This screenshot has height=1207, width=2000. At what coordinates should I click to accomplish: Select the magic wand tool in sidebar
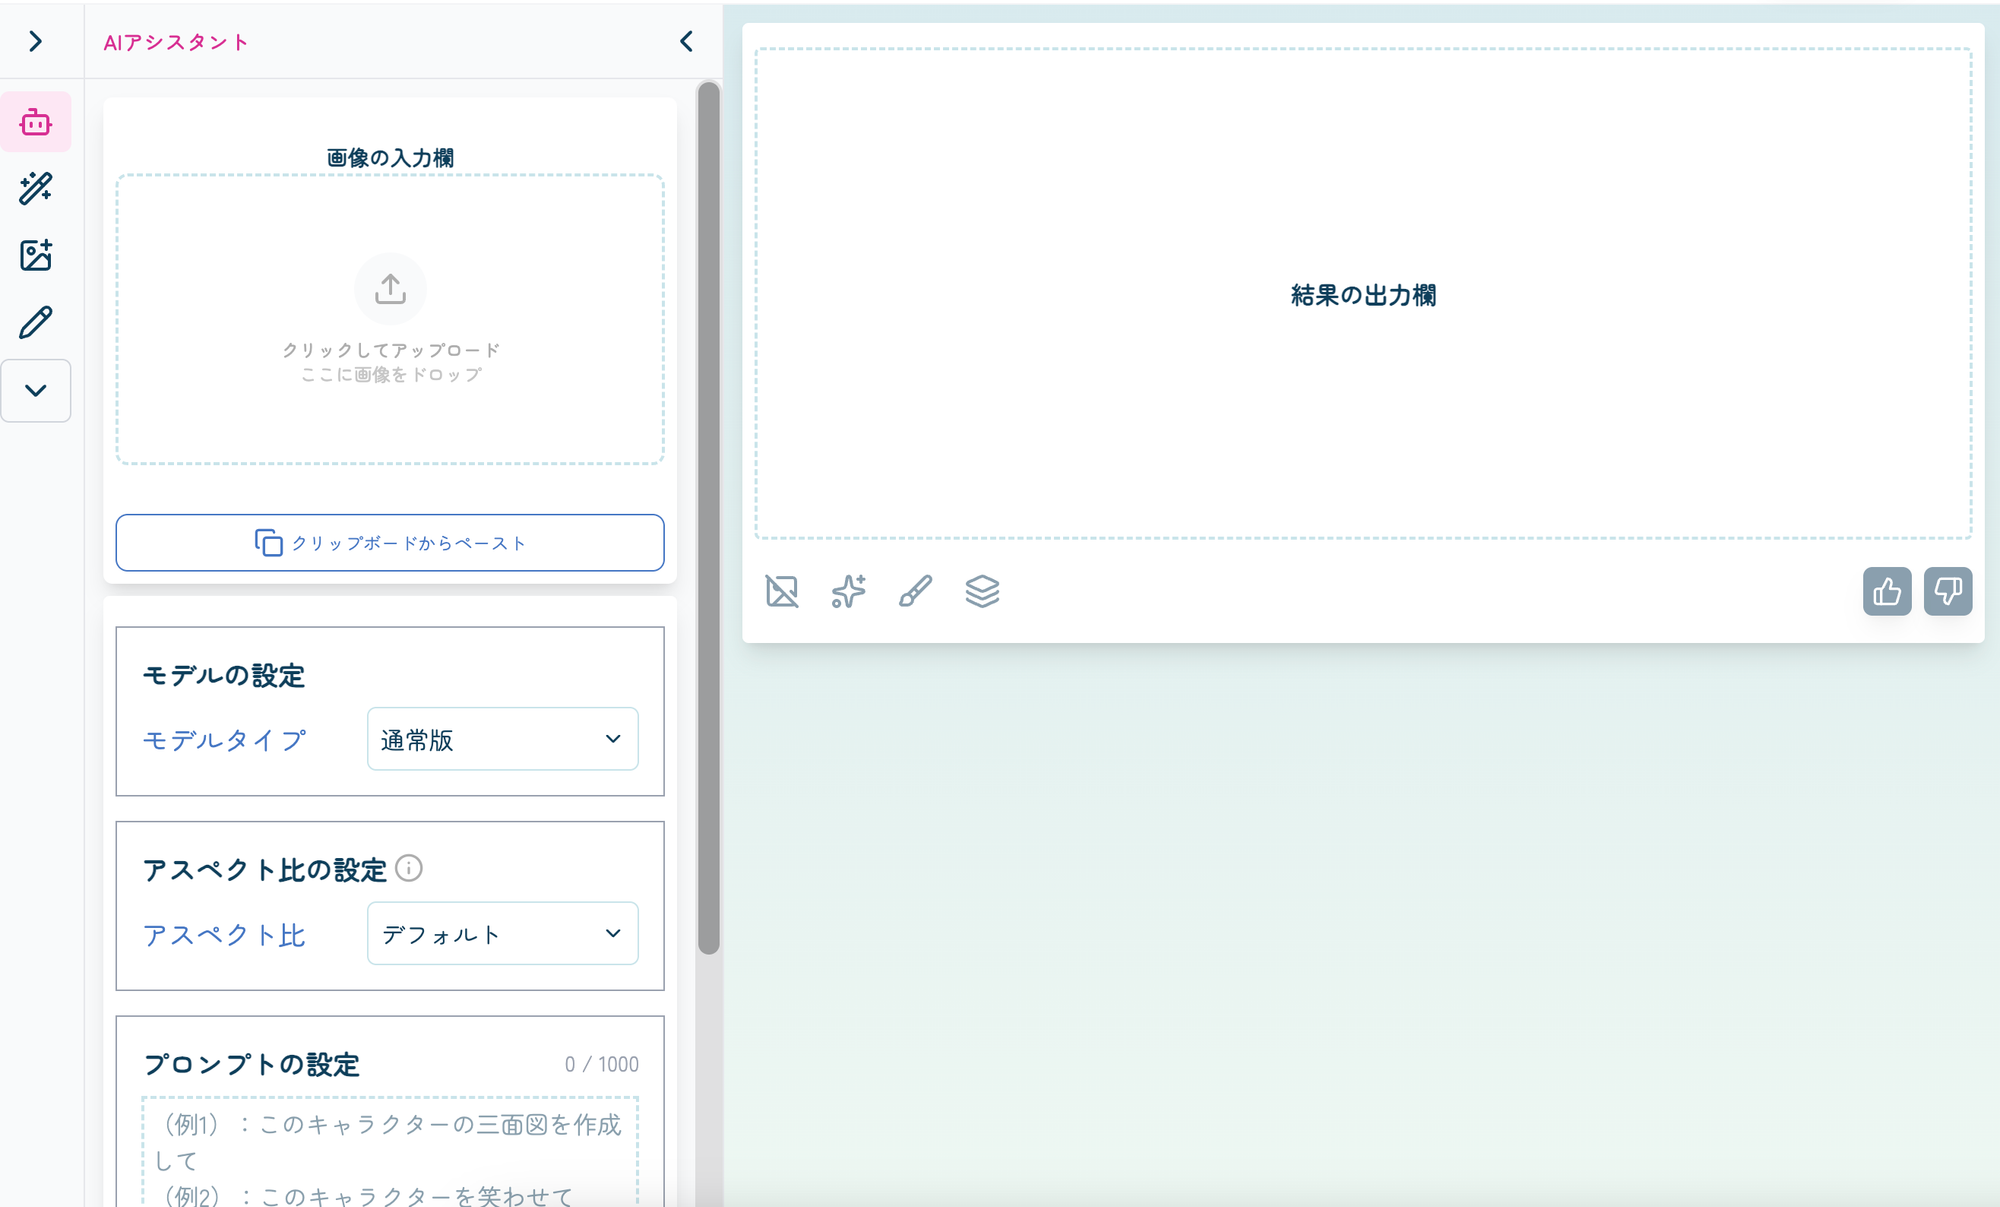click(36, 188)
